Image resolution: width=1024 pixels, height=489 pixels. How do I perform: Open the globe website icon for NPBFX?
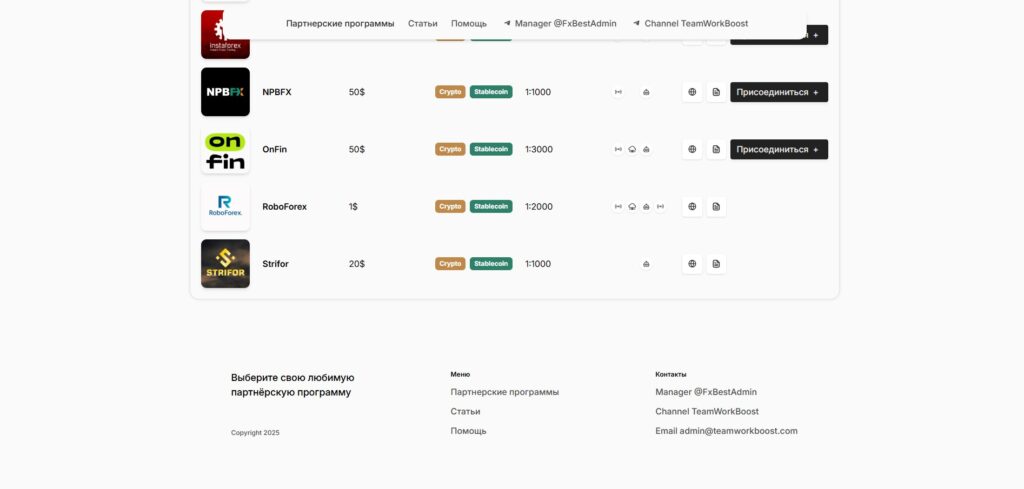click(692, 92)
